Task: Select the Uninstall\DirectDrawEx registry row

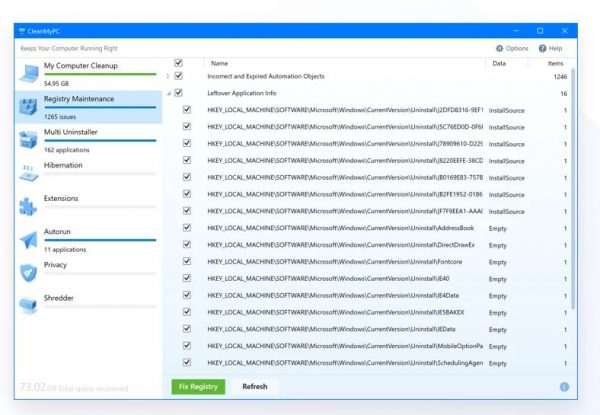Action: tap(369, 245)
